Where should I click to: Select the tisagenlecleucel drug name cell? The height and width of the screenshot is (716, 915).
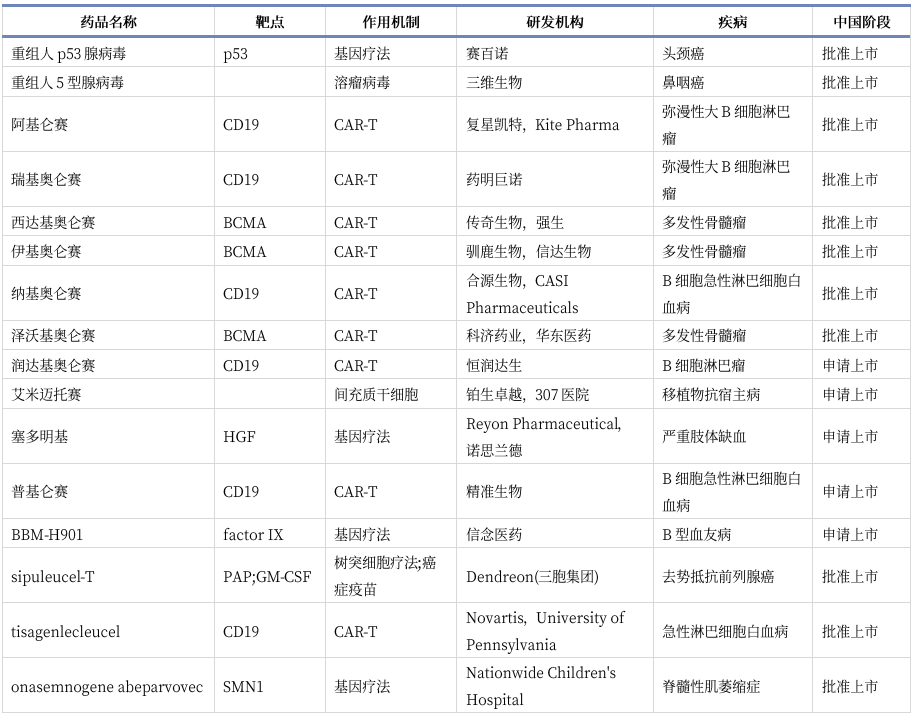click(x=66, y=632)
